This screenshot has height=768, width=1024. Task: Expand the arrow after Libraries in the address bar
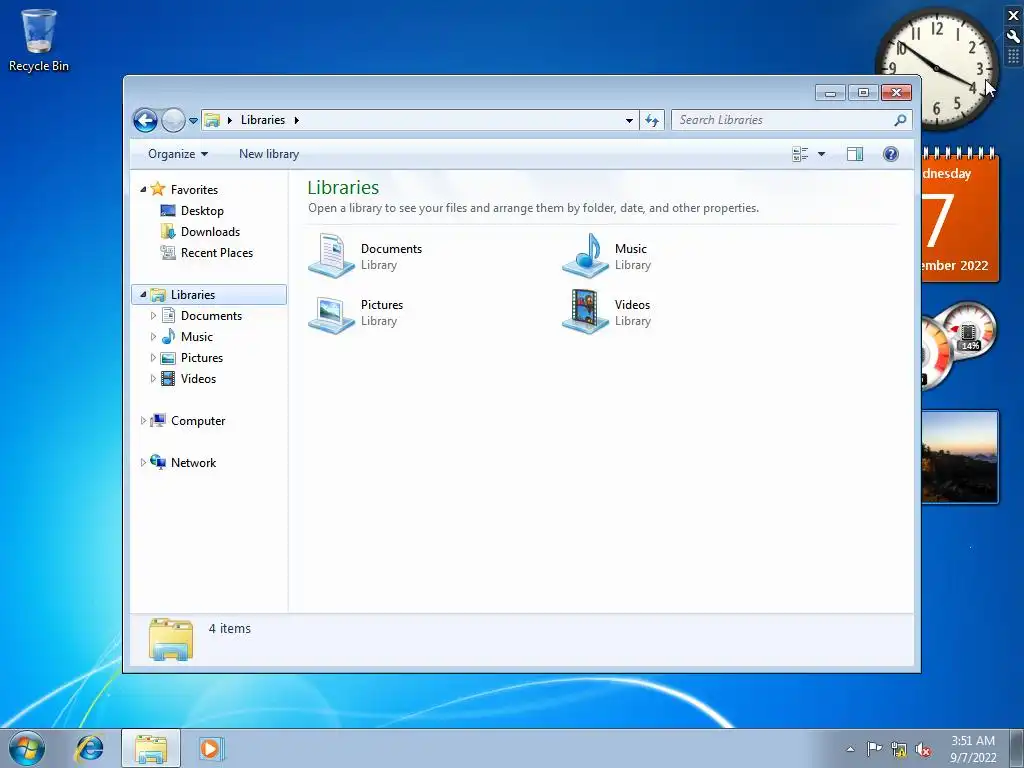[296, 120]
